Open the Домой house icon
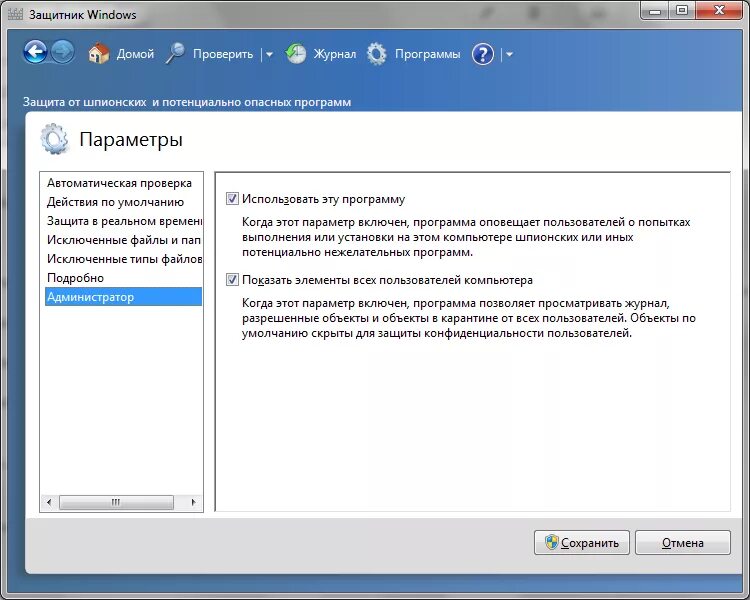 coord(99,54)
